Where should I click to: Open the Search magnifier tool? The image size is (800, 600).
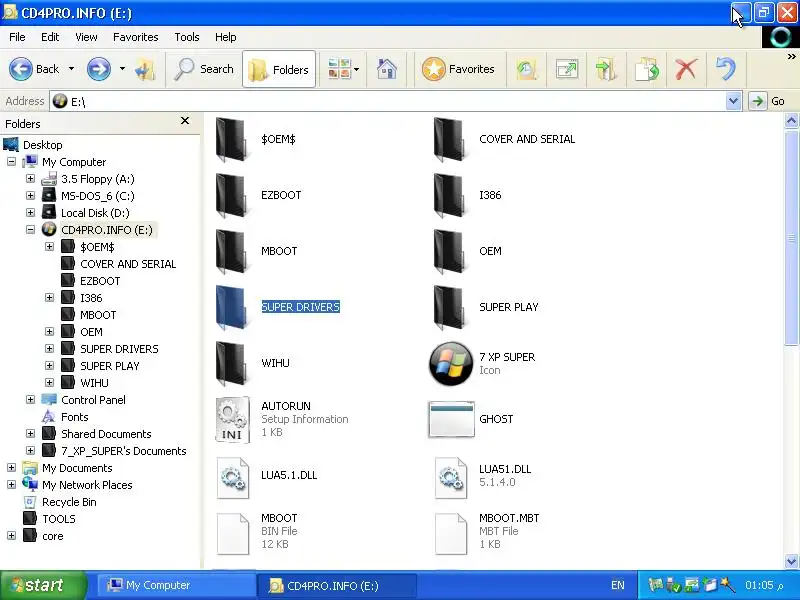[204, 69]
